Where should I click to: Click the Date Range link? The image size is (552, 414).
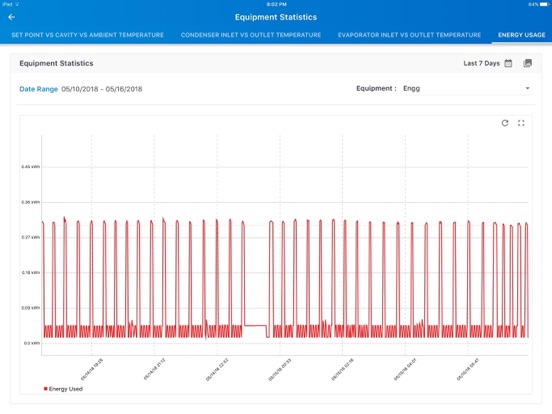[x=38, y=89]
